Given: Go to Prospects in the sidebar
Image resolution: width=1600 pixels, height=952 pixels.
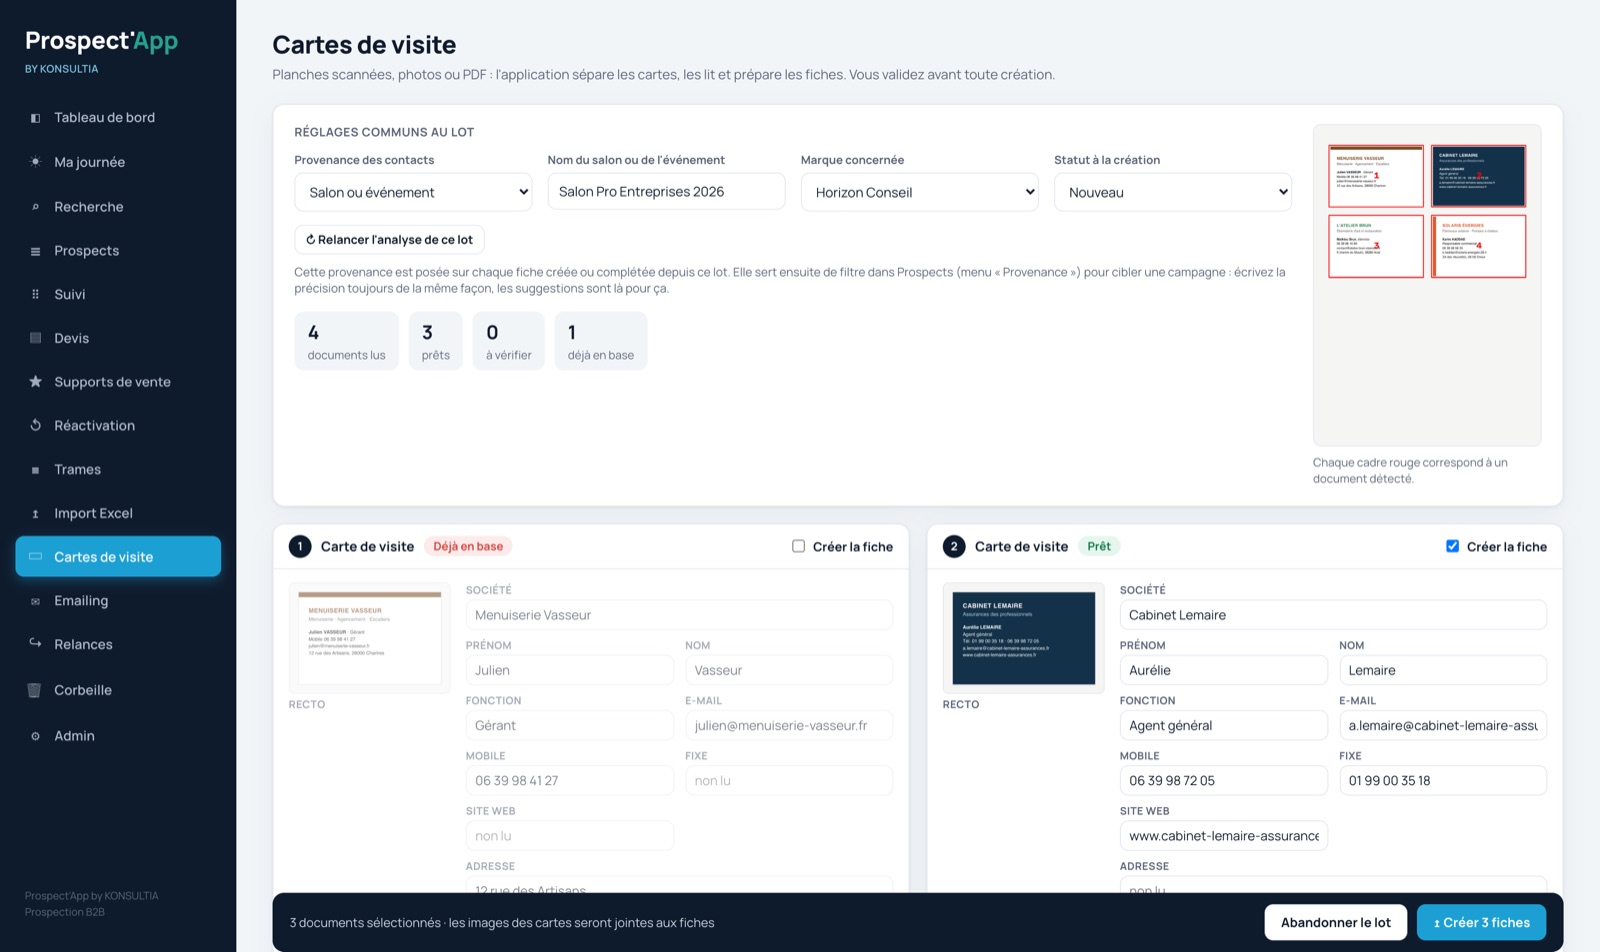Looking at the screenshot, I should pos(118,251).
